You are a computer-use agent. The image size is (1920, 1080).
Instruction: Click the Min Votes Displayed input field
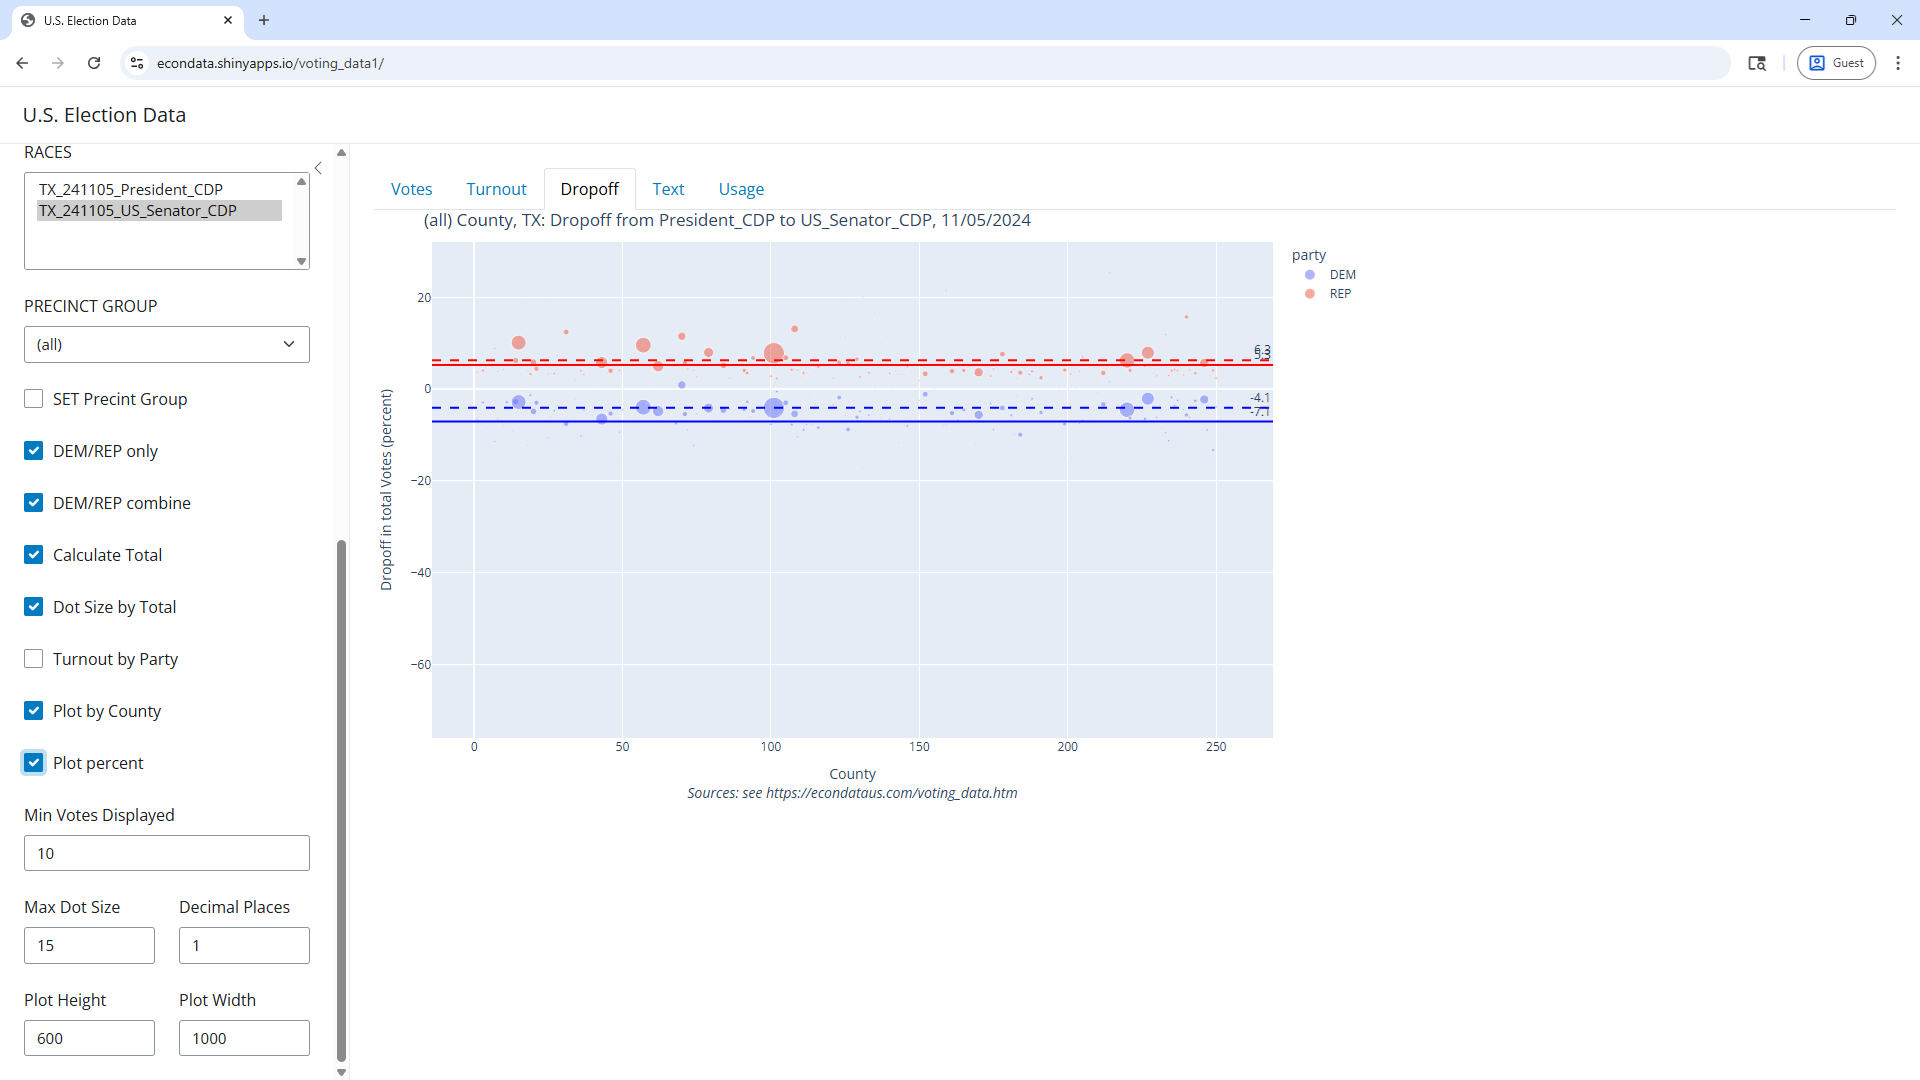point(167,853)
